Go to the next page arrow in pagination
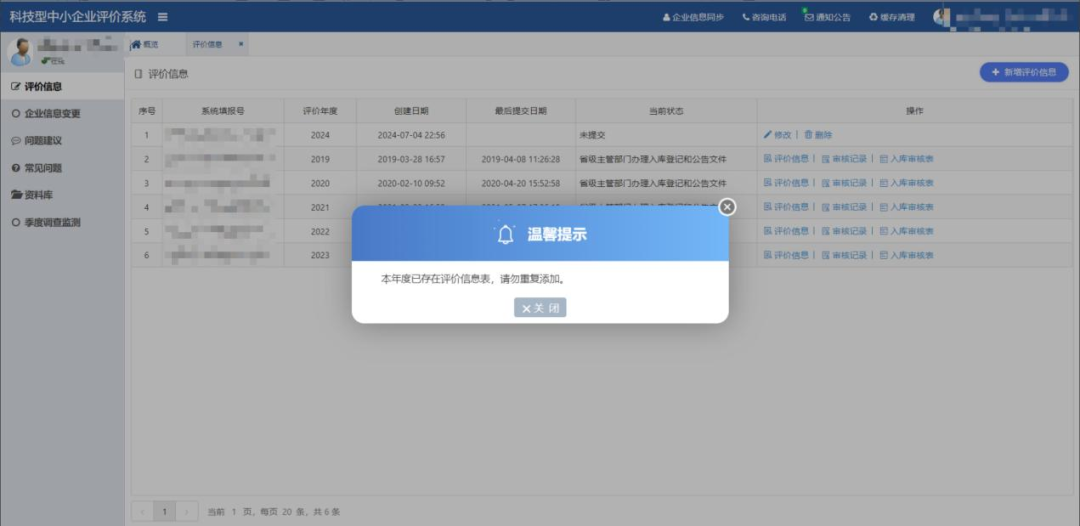Screen dimensions: 1080x526 pos(187,512)
